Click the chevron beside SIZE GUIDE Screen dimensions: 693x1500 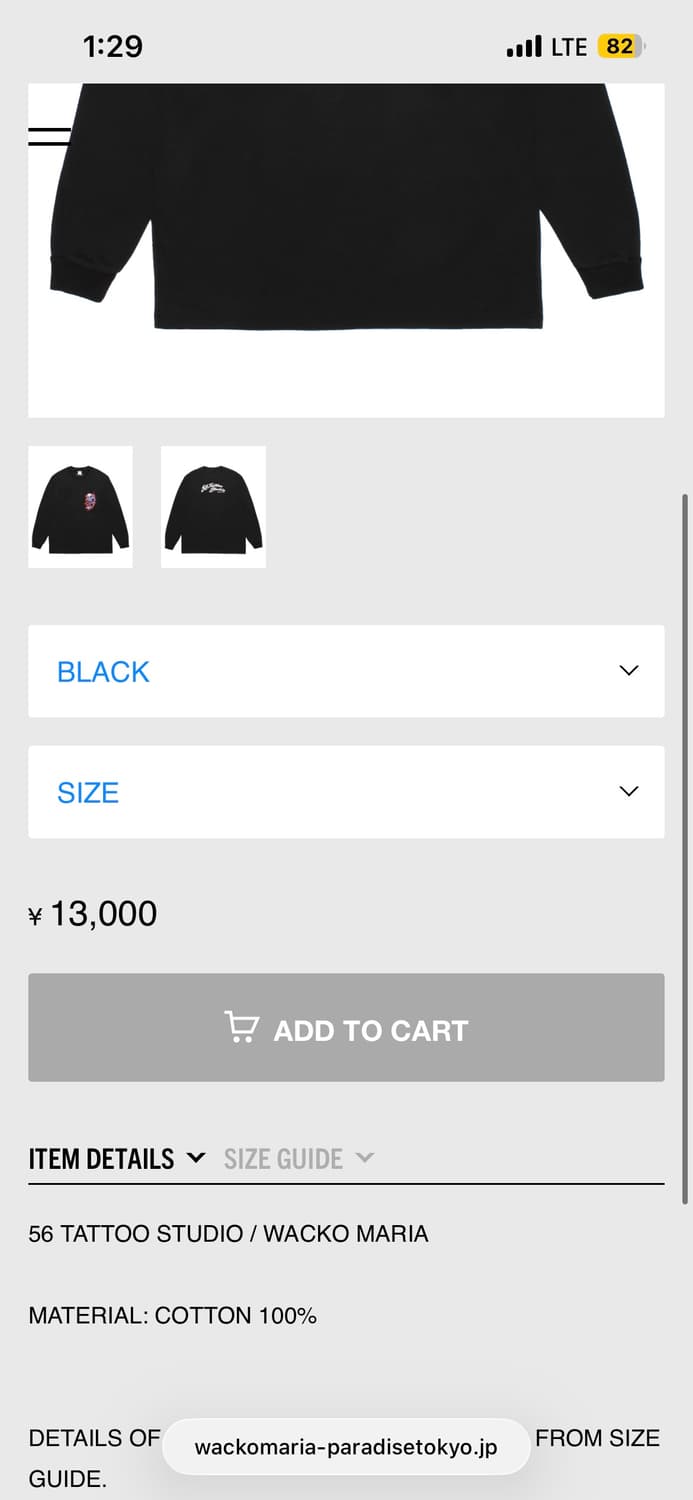point(365,1158)
